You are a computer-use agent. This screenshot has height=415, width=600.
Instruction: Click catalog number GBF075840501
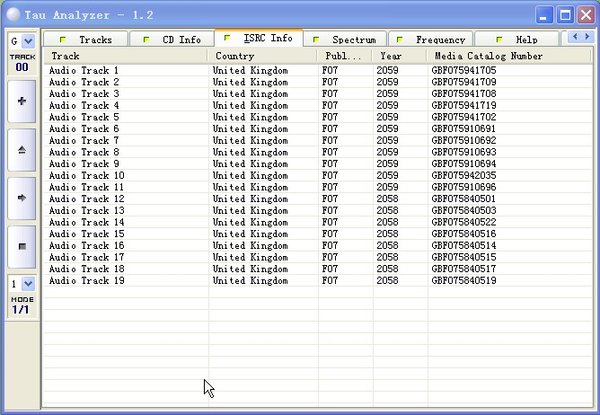click(464, 199)
